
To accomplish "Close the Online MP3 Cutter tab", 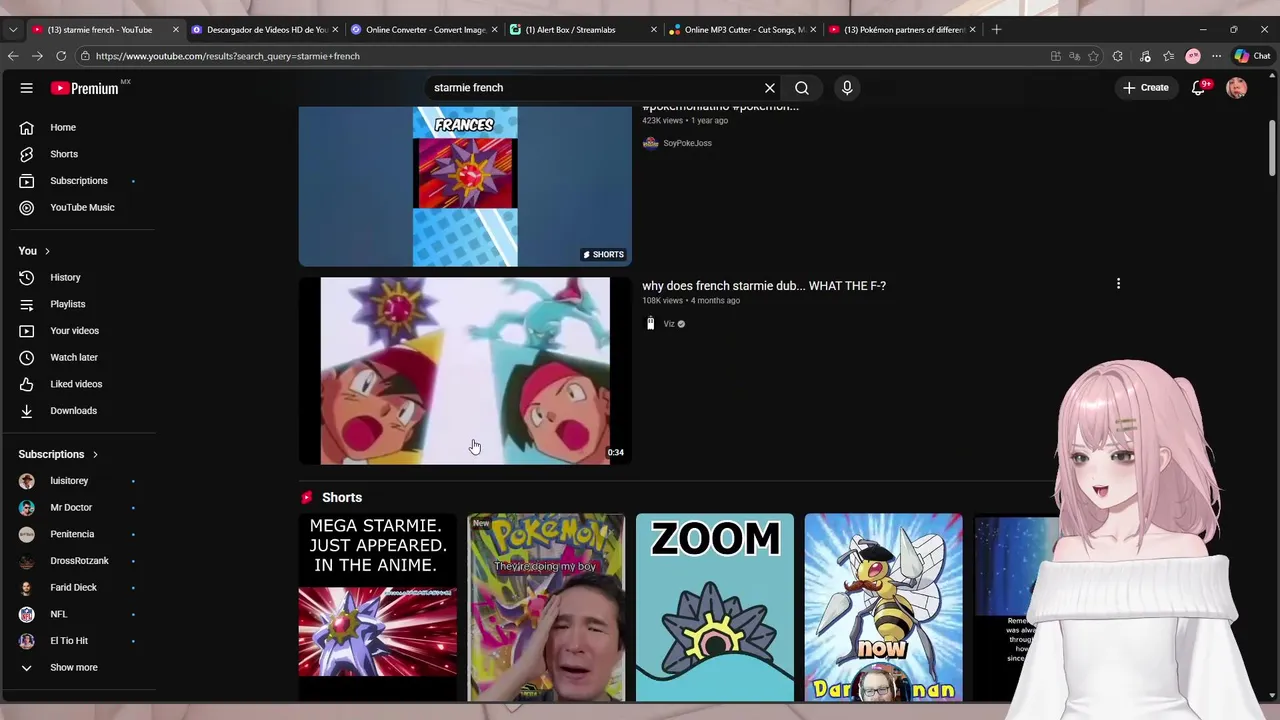I will click(813, 30).
